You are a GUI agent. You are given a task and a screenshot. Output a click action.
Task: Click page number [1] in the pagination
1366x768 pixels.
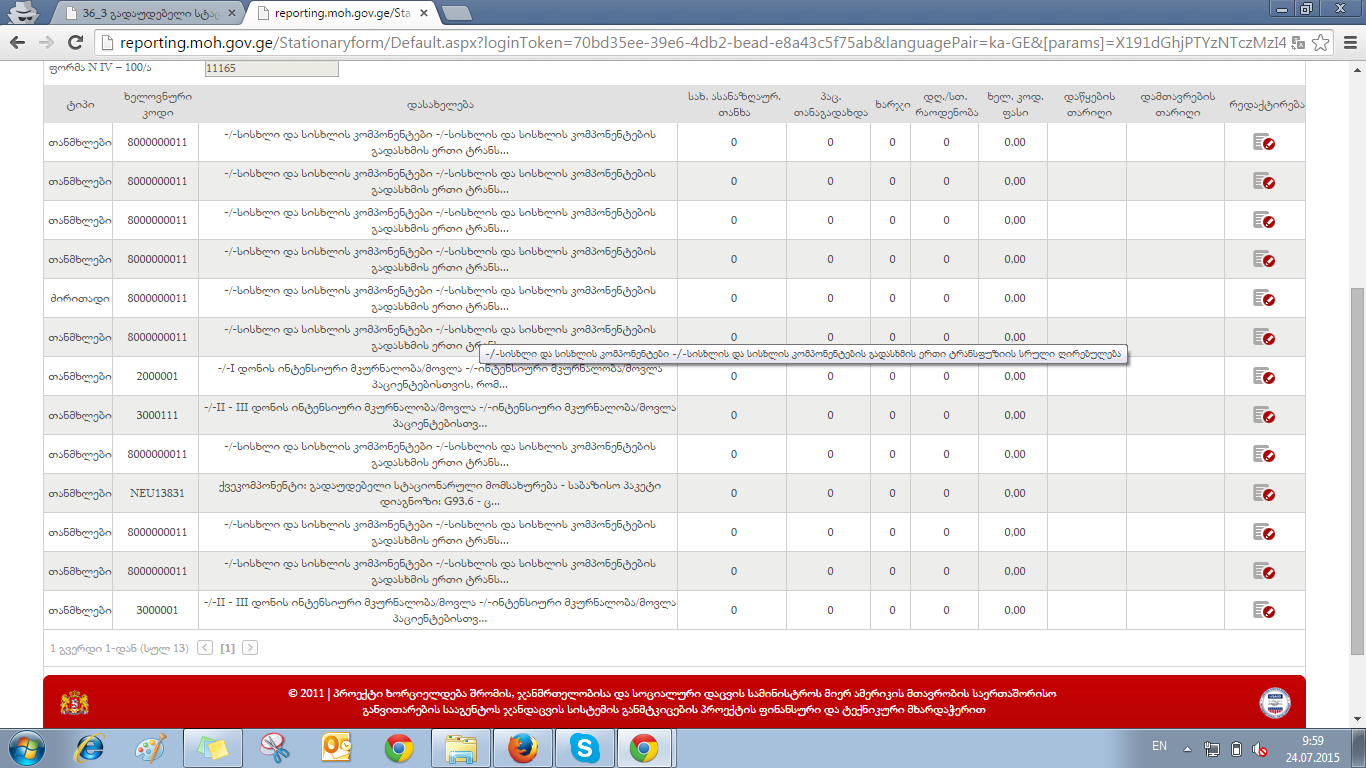pyautogui.click(x=227, y=648)
